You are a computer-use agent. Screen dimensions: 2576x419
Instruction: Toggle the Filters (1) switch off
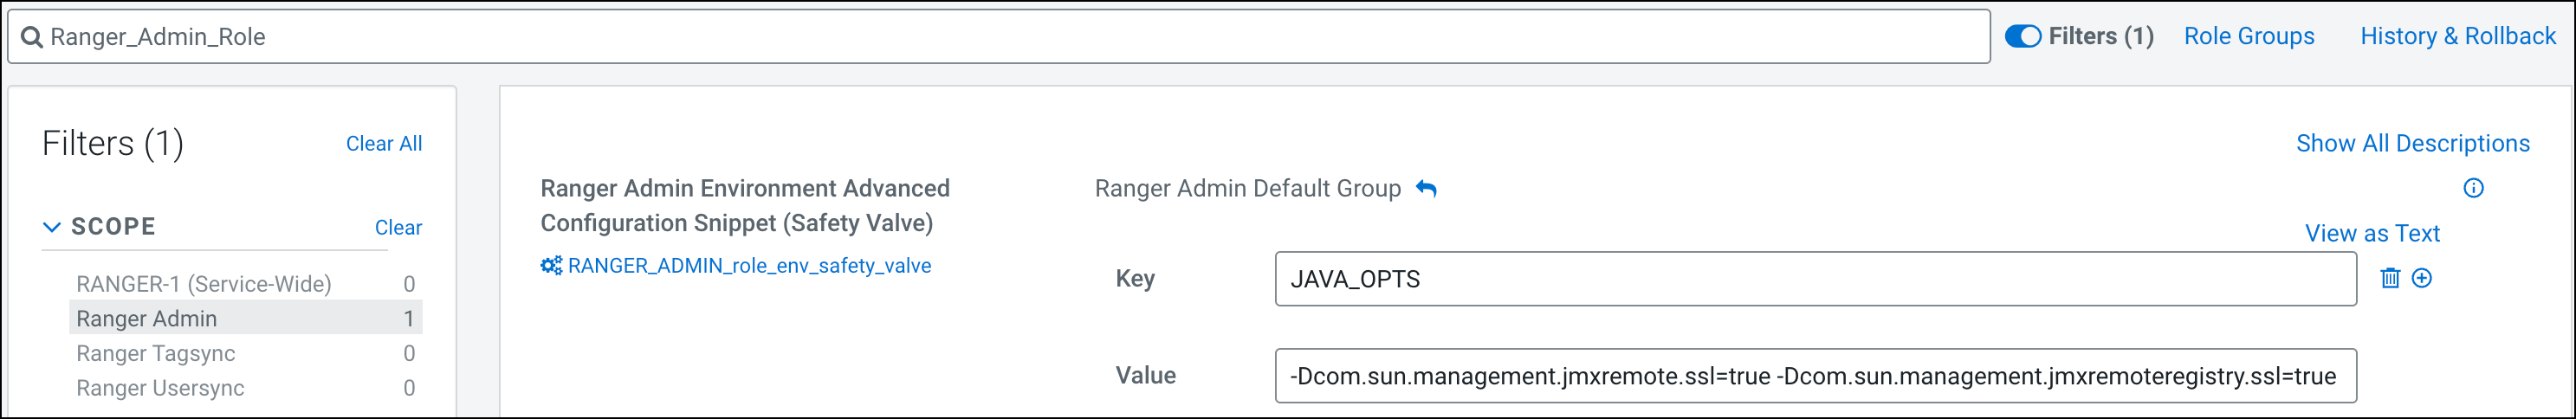click(x=2023, y=37)
